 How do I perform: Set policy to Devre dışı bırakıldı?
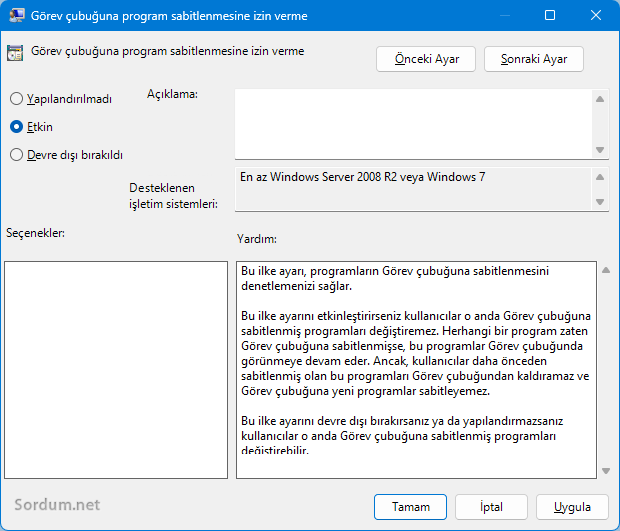click(16, 155)
